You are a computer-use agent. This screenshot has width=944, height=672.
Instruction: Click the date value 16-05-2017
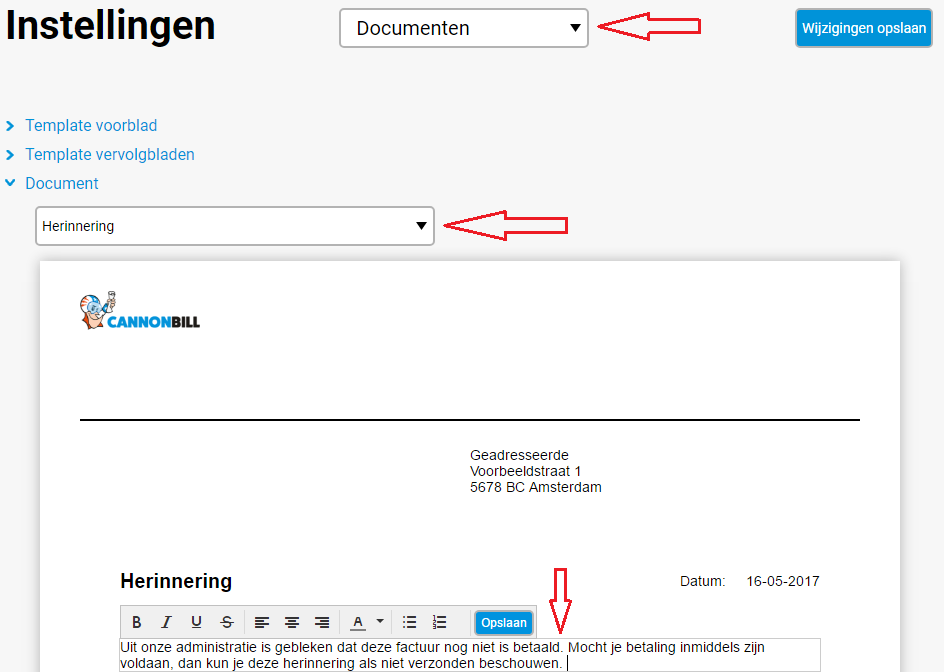(783, 581)
